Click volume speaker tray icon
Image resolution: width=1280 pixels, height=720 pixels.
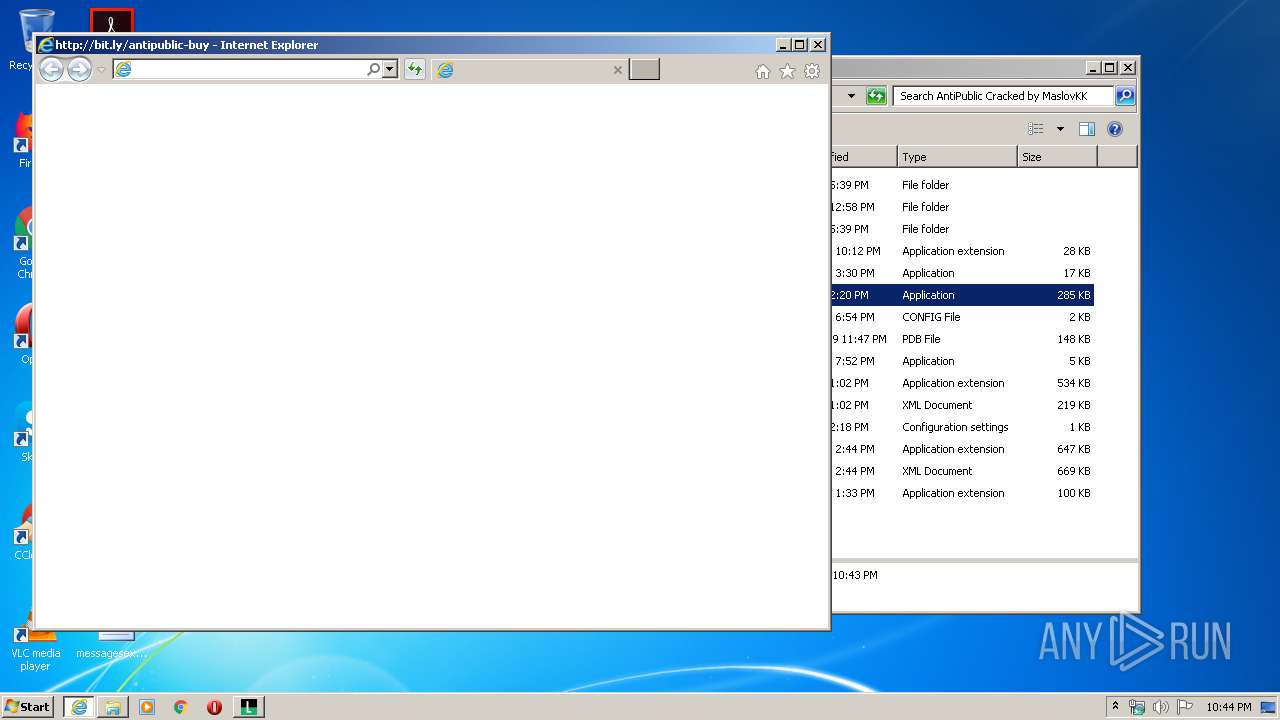coord(1161,707)
